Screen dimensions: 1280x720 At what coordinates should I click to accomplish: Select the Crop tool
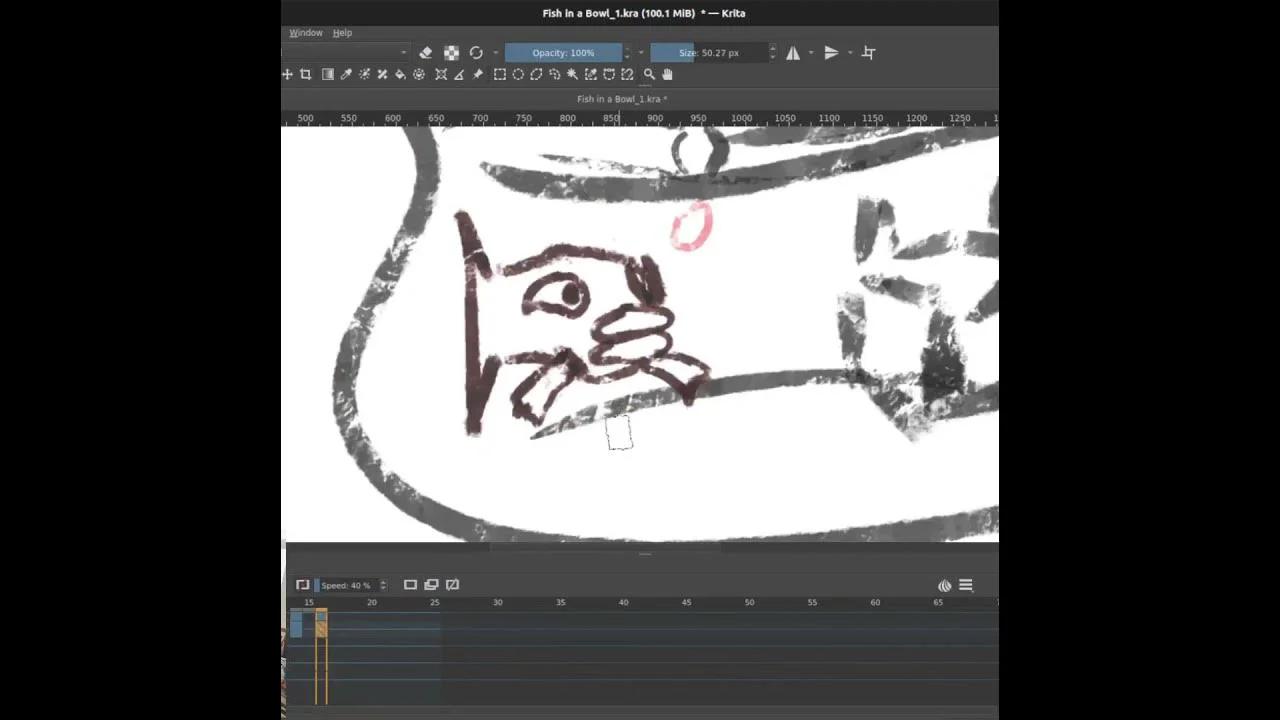[306, 74]
